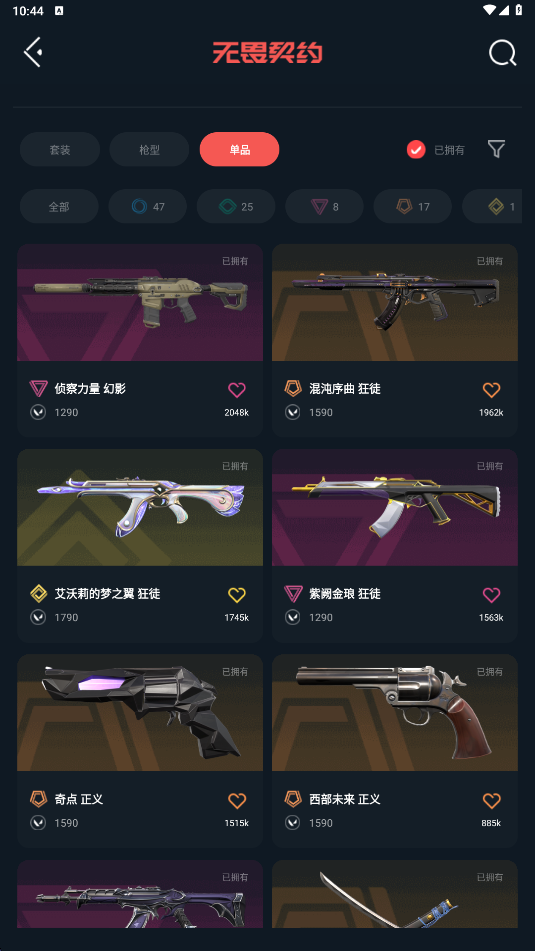535x951 pixels.
Task: Open the filter funnel icon
Action: coord(496,149)
